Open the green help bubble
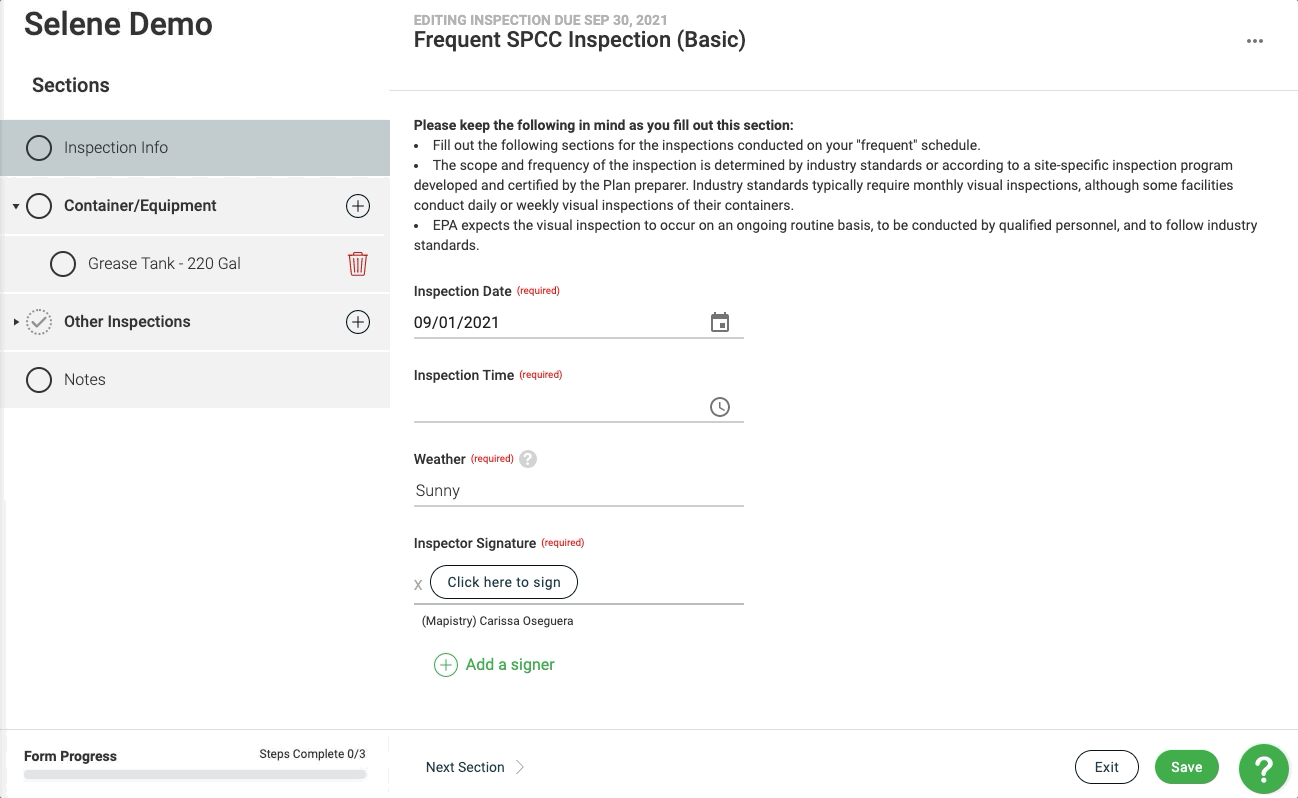Screen dimensions: 1298x798 [1264, 768]
